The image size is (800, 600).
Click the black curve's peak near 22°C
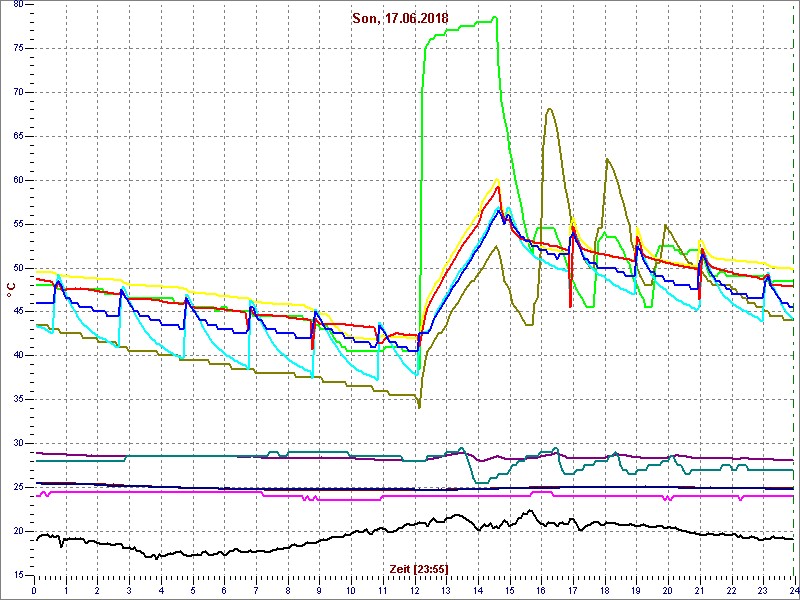click(x=530, y=510)
